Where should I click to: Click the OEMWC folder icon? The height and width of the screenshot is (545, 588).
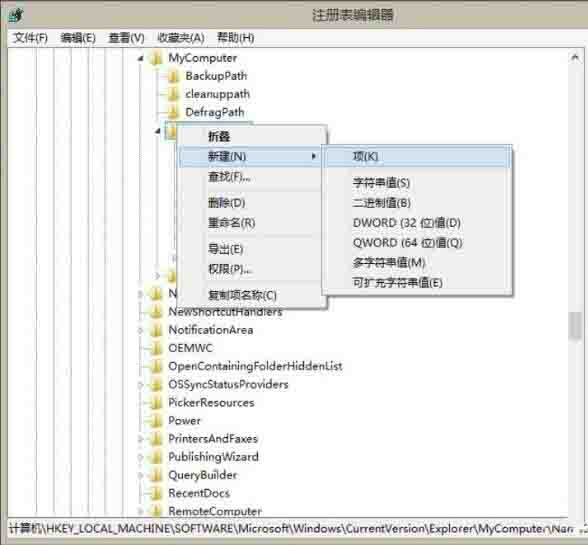[156, 348]
